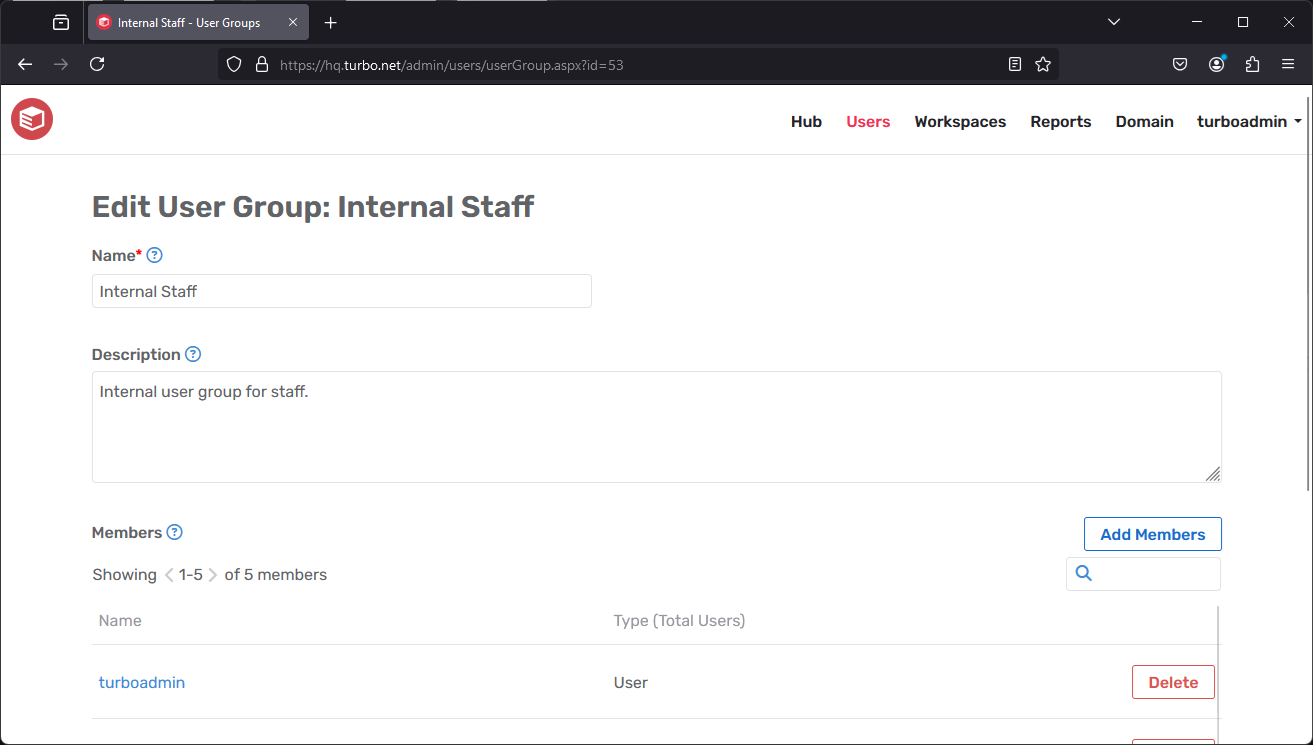Viewport: 1313px width, 745px height.
Task: Click the Turbo logo icon
Action: point(31,119)
